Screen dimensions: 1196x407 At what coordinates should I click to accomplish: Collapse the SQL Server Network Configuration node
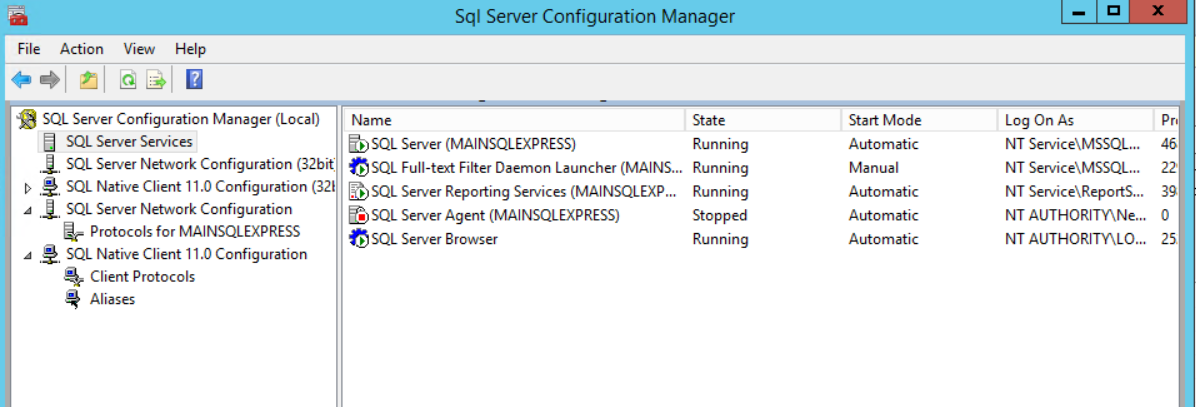[28, 210]
